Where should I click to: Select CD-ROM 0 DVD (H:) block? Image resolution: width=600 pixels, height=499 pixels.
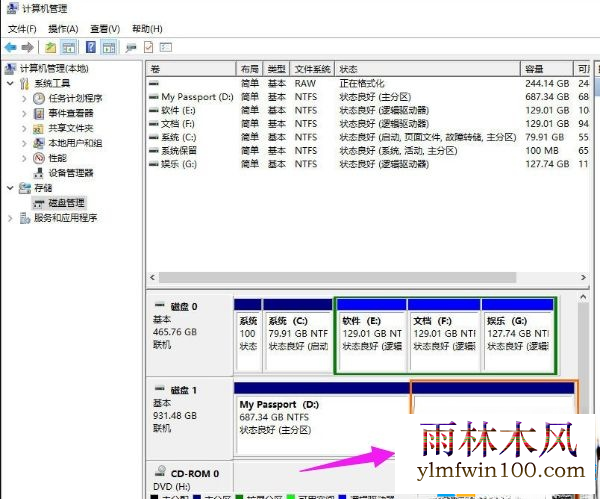coord(190,480)
